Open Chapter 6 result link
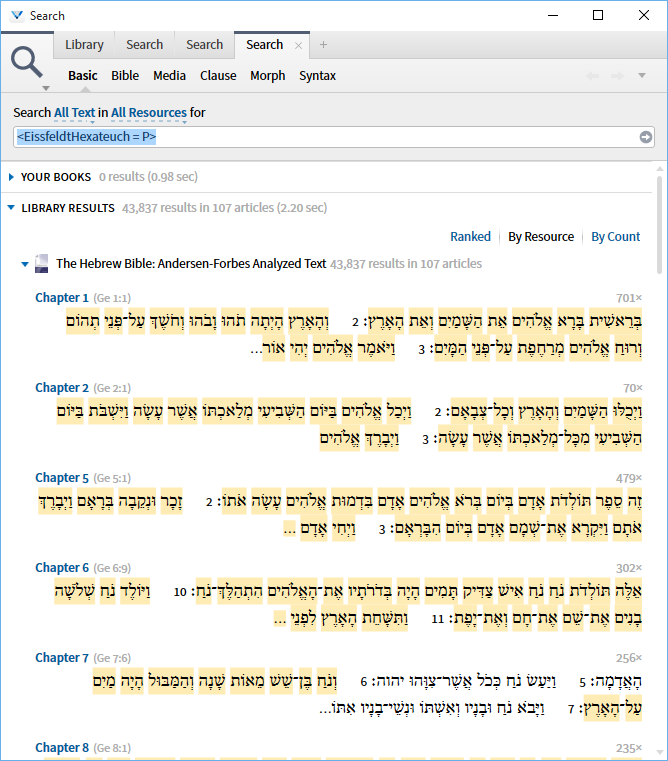The width and height of the screenshot is (668, 761). [62, 568]
